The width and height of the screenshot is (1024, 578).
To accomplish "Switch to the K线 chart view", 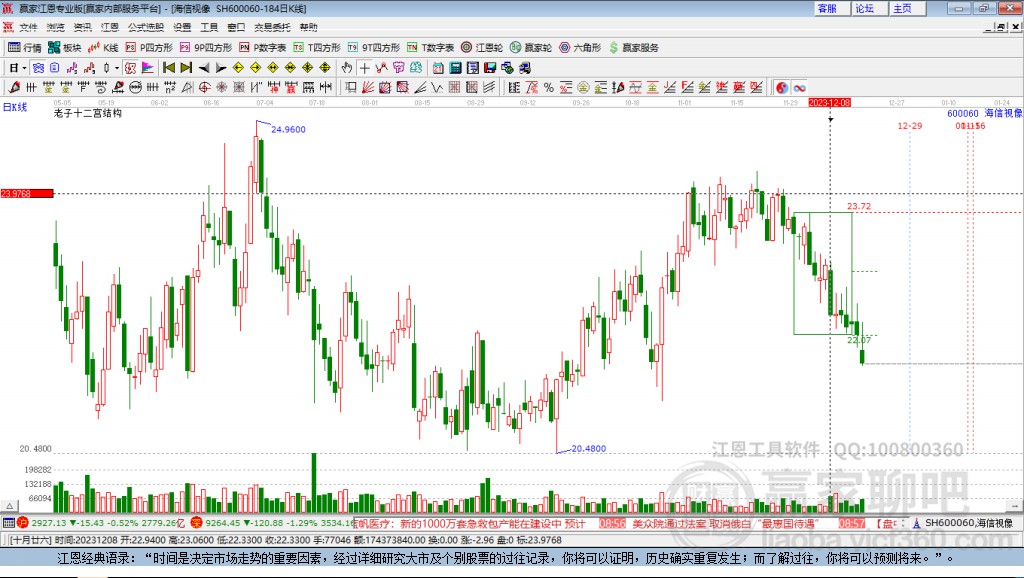I will pos(103,48).
